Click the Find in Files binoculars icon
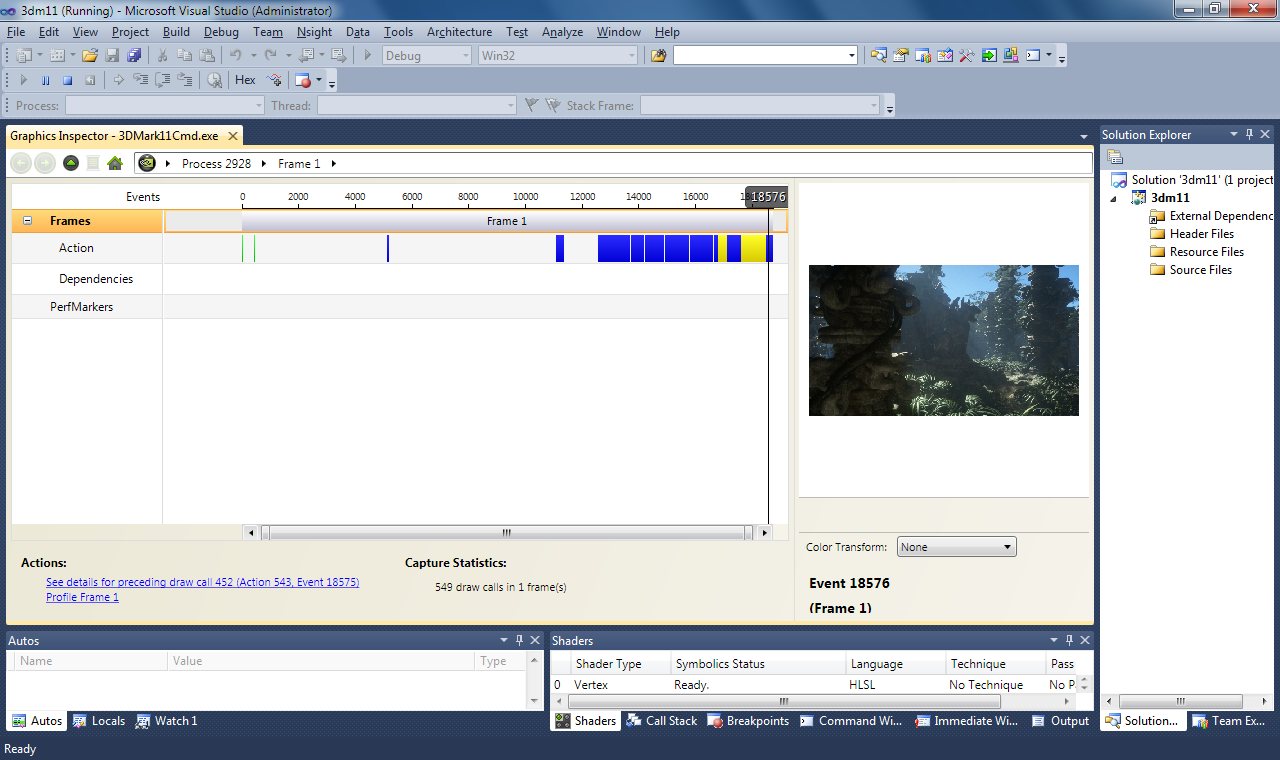Viewport: 1280px width, 760px height. click(x=658, y=56)
